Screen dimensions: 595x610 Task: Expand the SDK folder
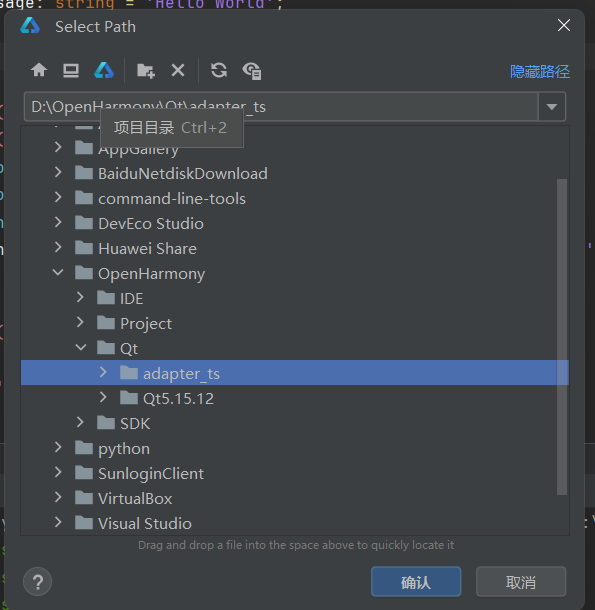point(80,422)
